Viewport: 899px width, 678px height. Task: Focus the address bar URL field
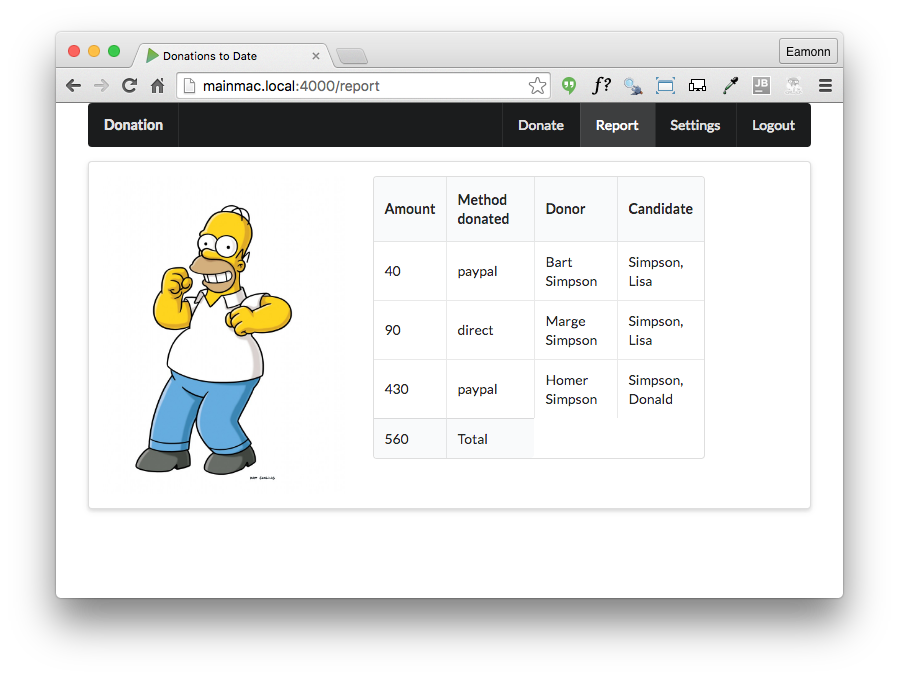[360, 86]
